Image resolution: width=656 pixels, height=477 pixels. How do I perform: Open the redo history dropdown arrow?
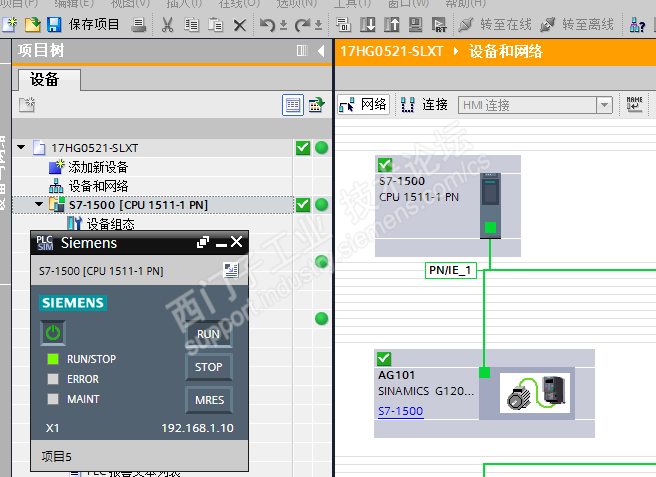click(x=318, y=26)
